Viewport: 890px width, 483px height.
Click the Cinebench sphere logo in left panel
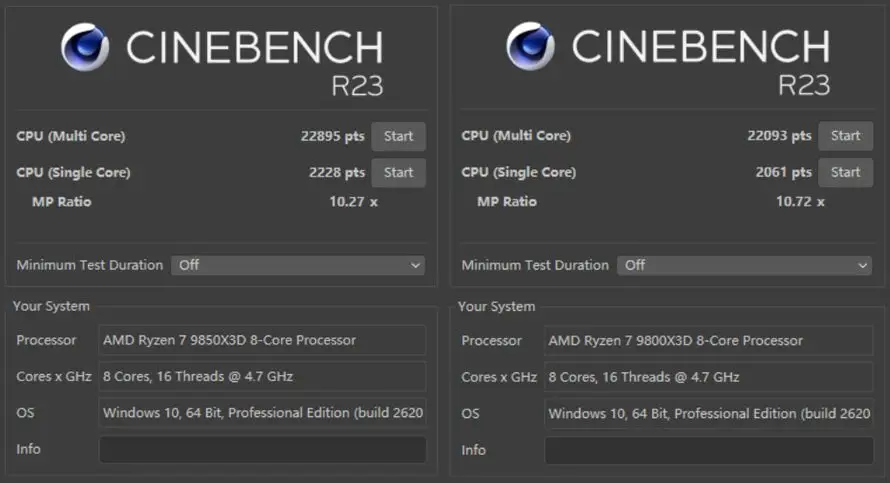click(85, 47)
